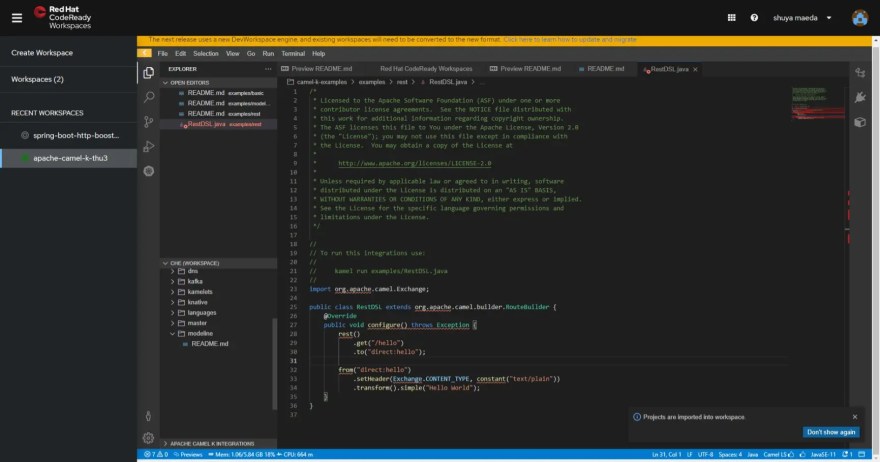Switch to the plain README.md editor tab

[x=604, y=69]
